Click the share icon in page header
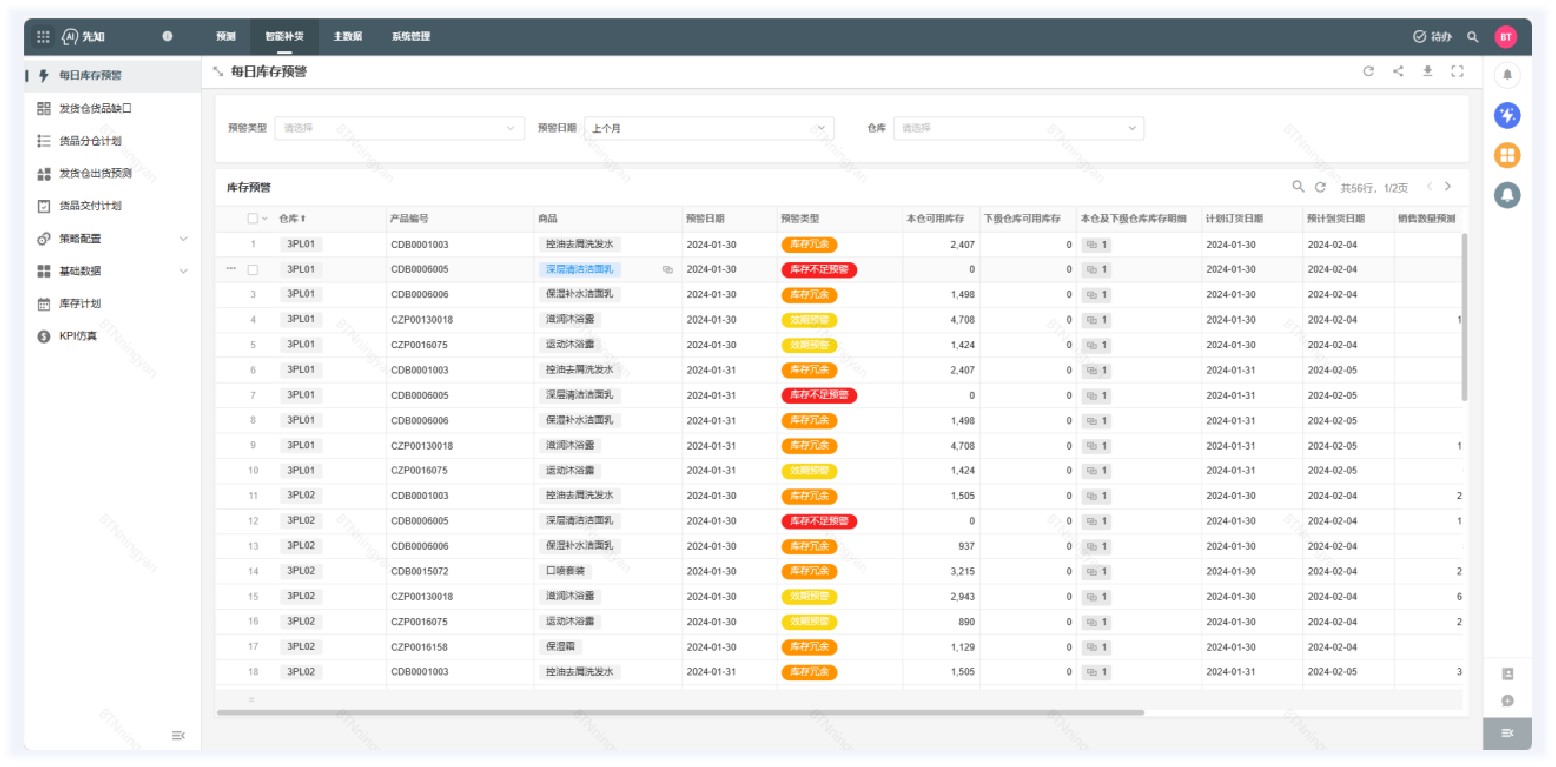1556x767 pixels. click(1398, 71)
